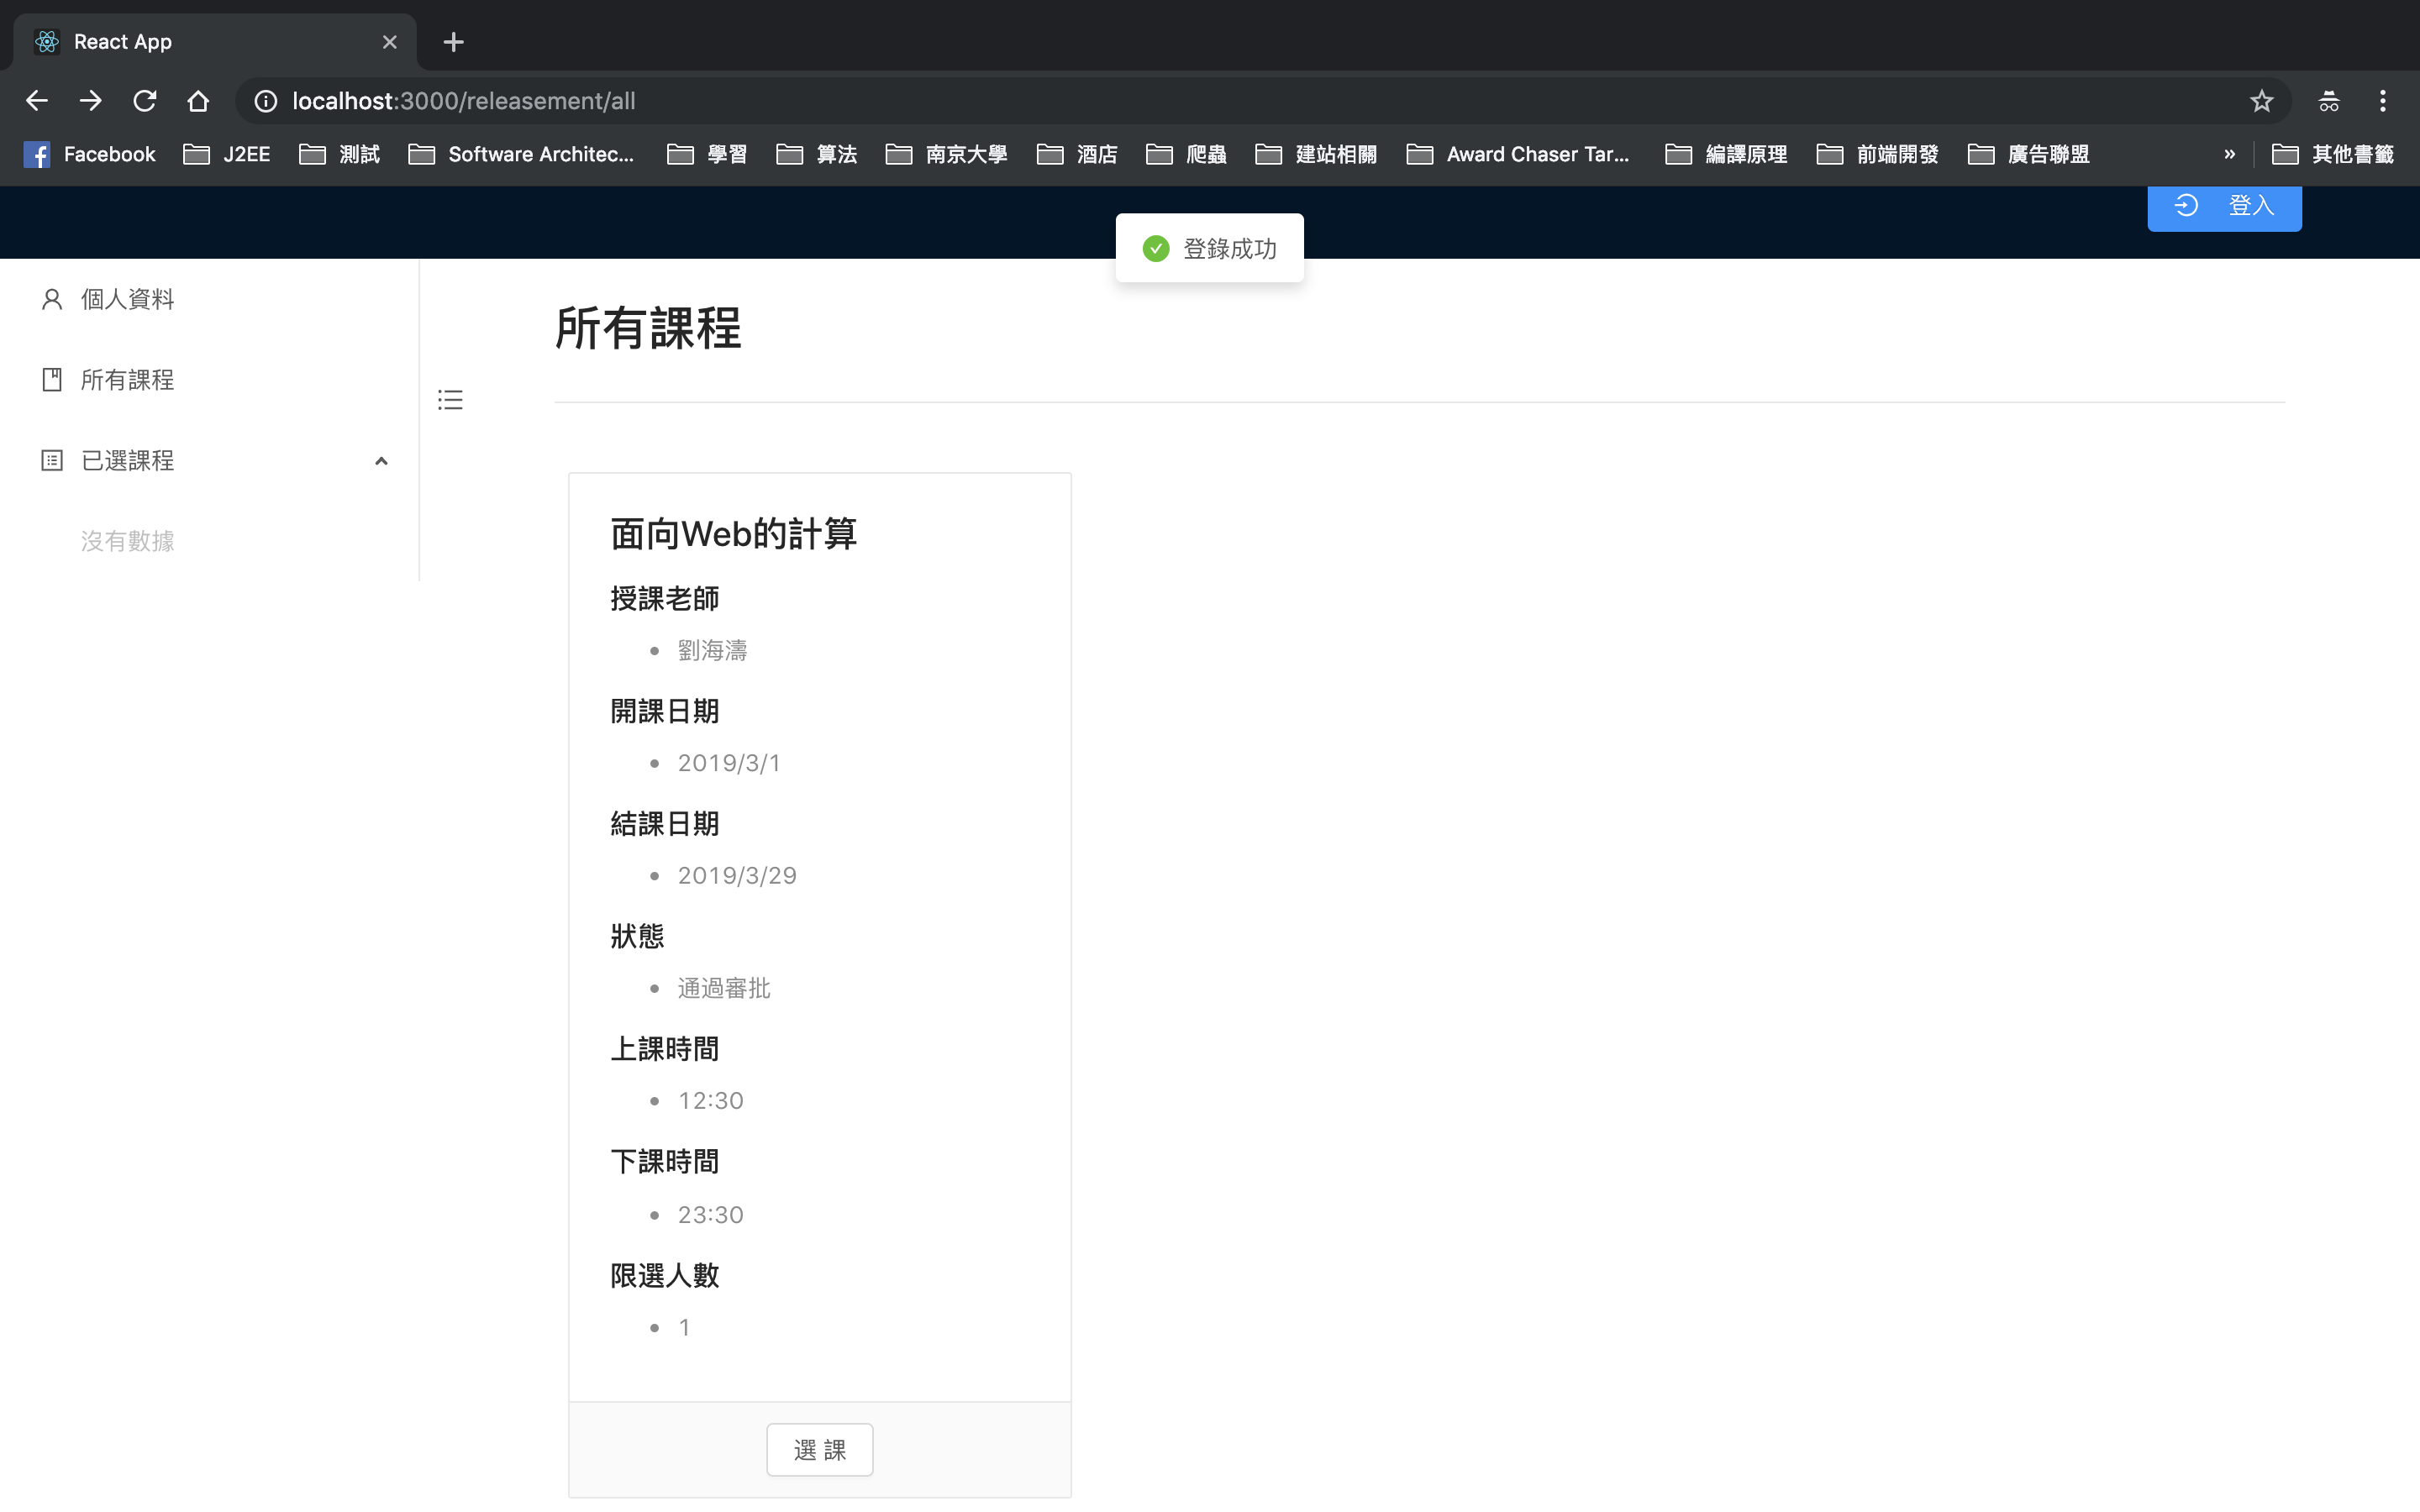The image size is (2420, 1512).
Task: Click the forward navigation arrow
Action: click(91, 101)
